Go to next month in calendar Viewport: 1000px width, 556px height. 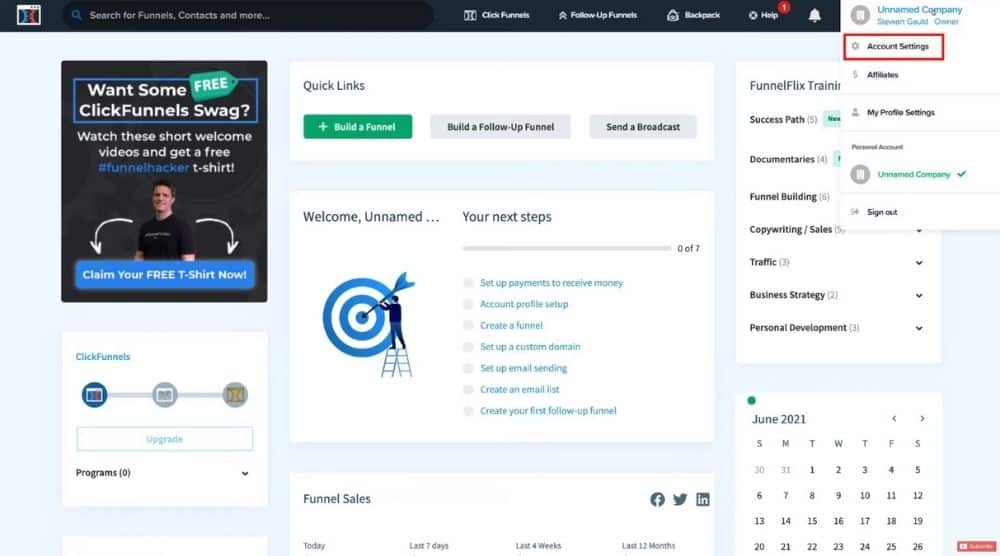922,419
